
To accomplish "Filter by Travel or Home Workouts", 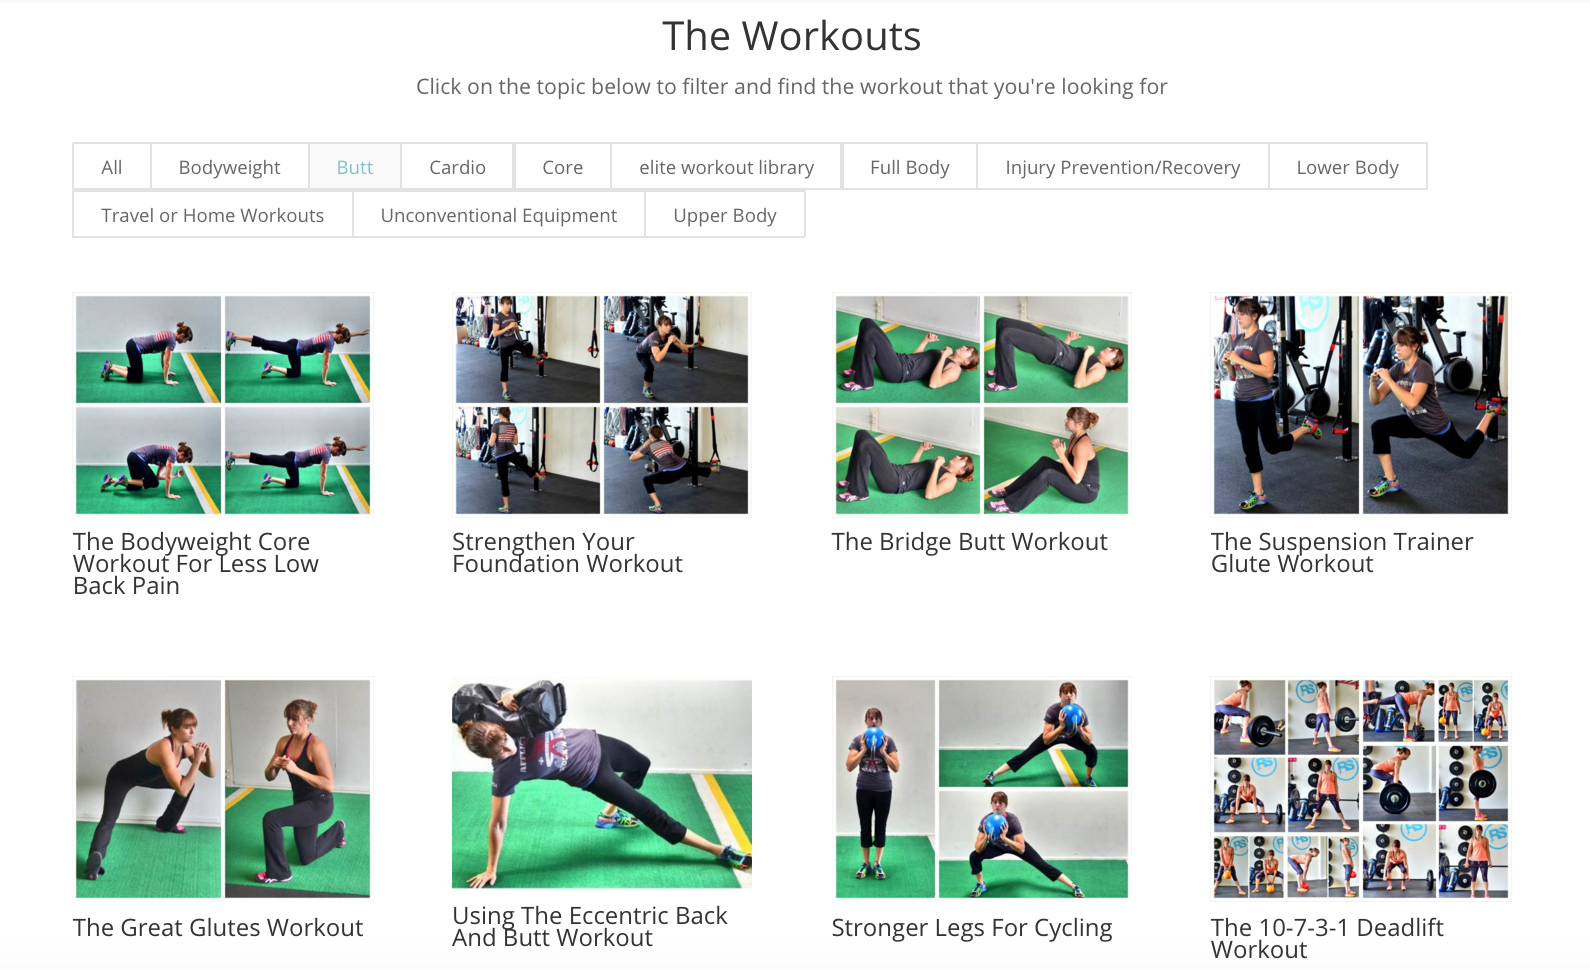I will 212,215.
